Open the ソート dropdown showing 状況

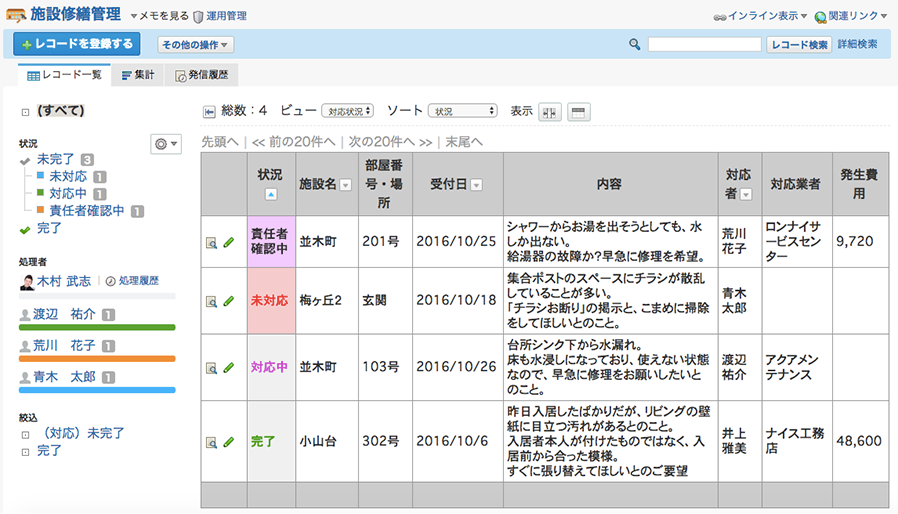tap(463, 111)
